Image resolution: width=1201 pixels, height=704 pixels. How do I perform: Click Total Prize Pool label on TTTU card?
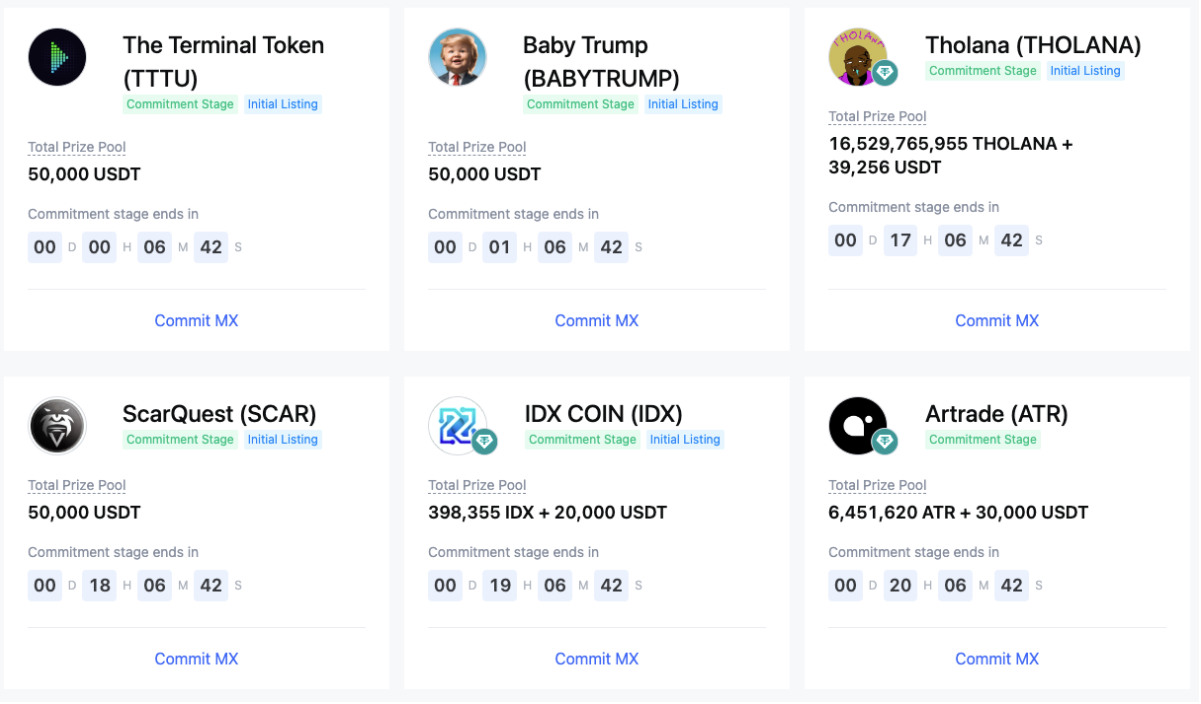(77, 147)
